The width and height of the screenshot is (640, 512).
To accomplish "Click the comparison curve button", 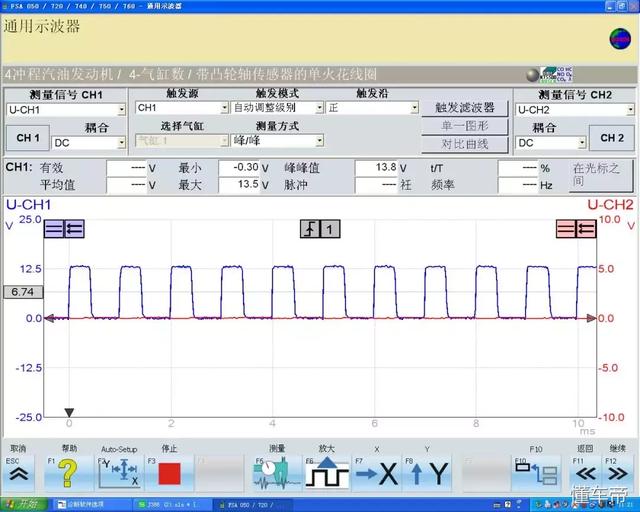I will point(465,144).
